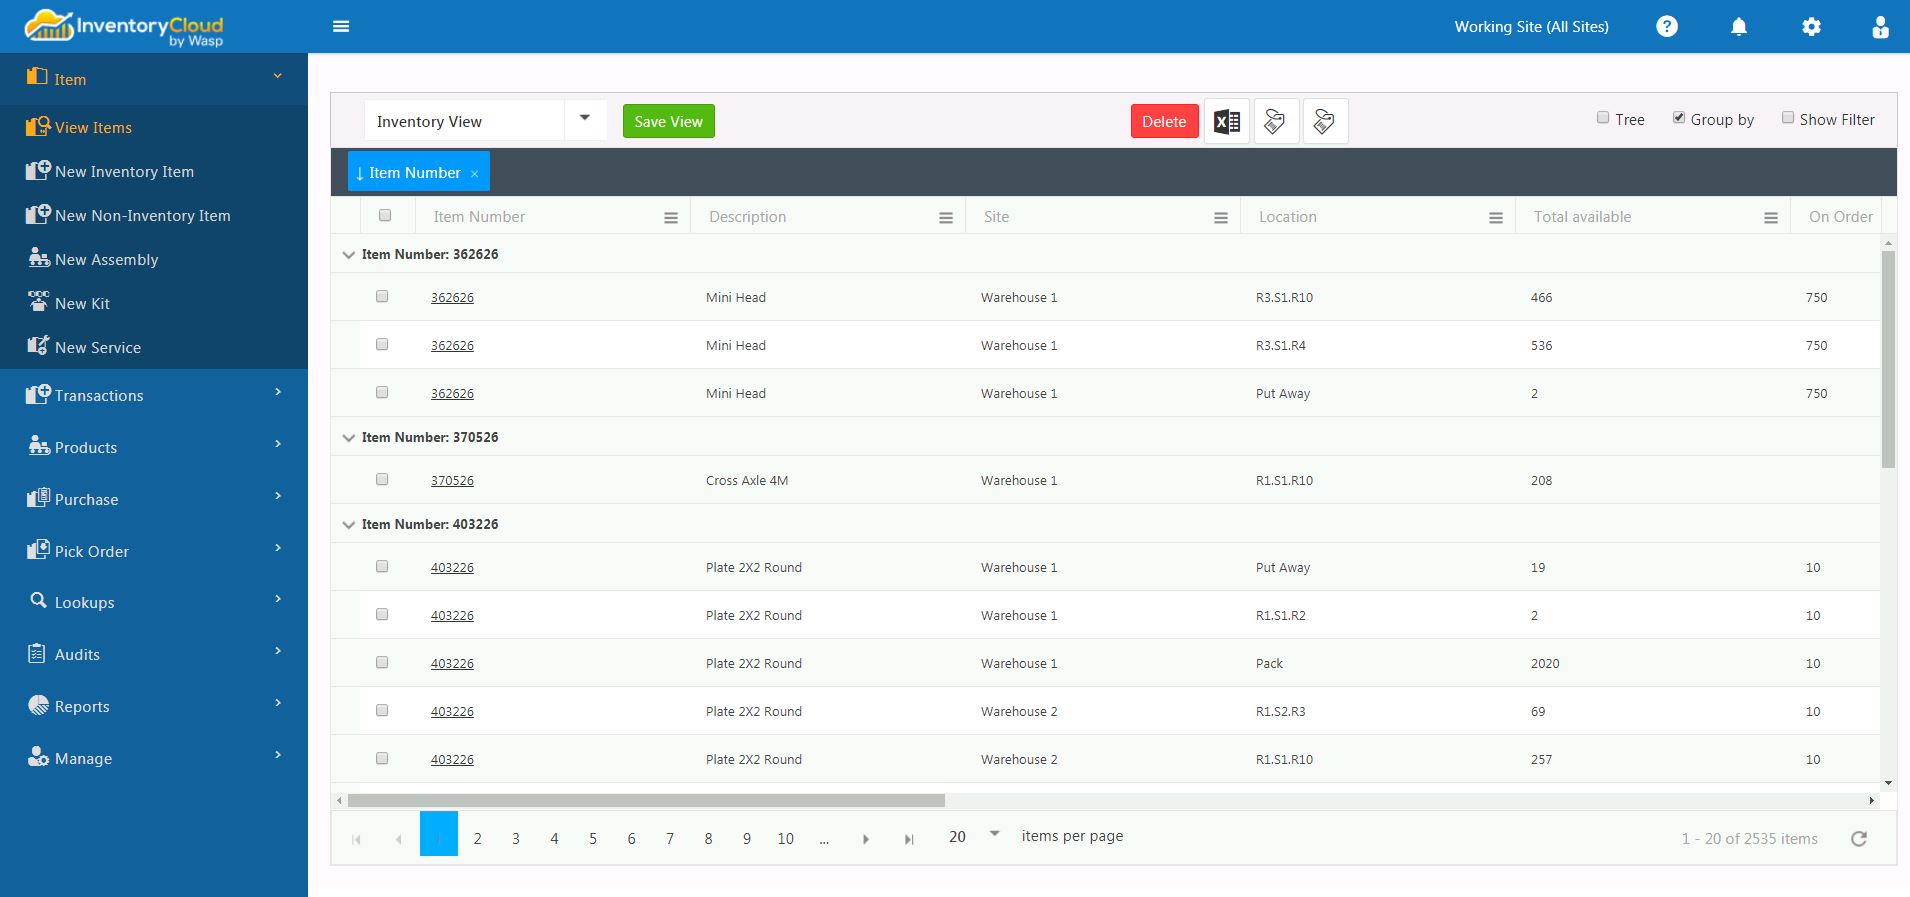Click the Excel export icon

[1227, 122]
